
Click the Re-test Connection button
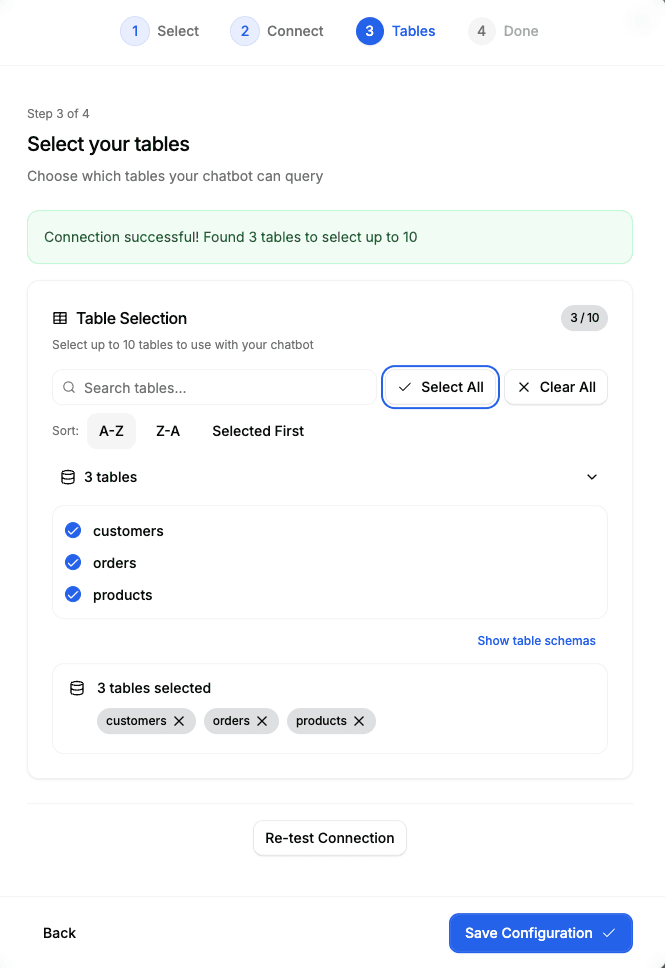click(329, 838)
